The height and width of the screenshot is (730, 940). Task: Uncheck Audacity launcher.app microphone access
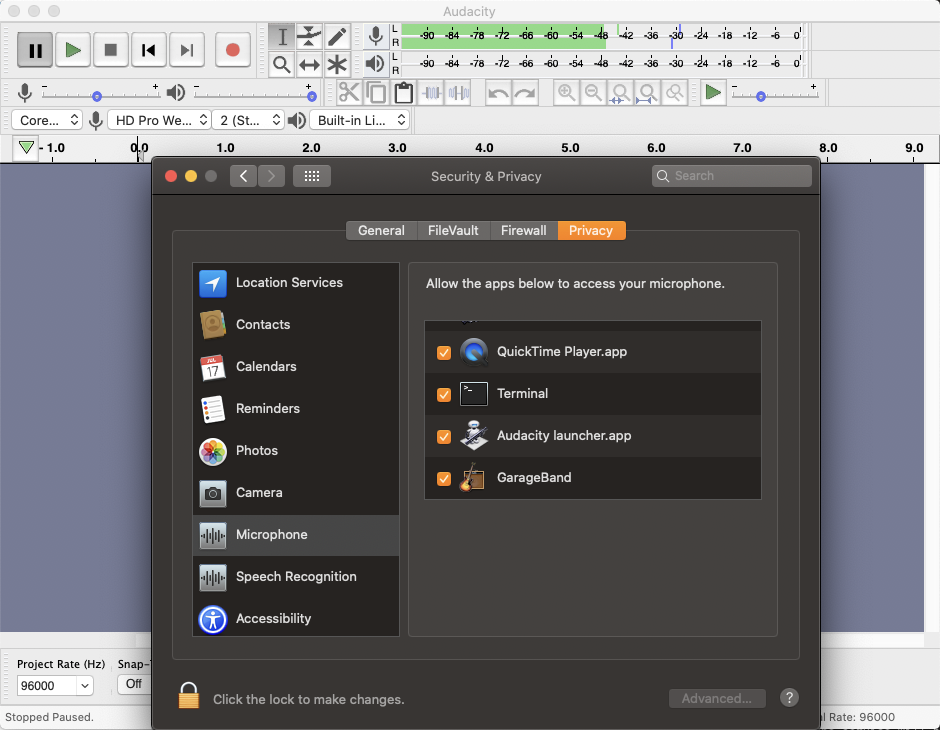click(x=444, y=436)
